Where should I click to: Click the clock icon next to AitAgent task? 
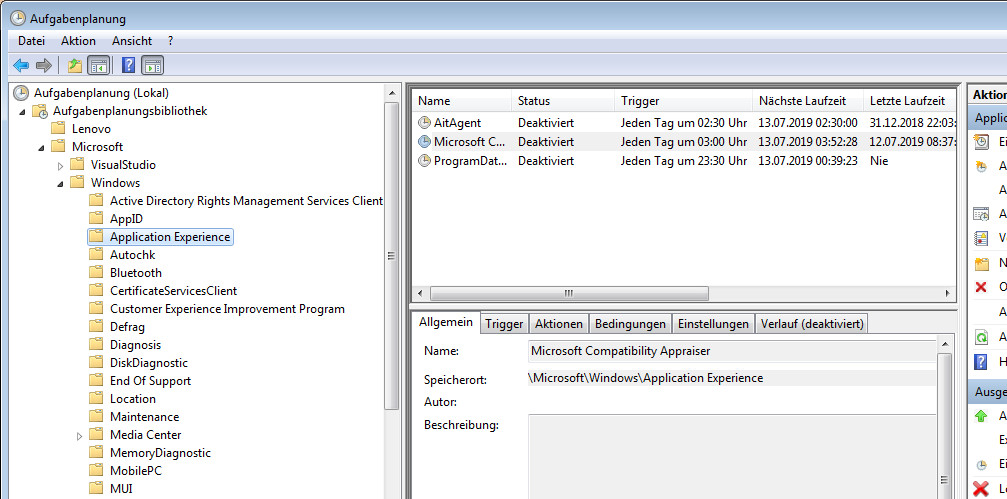[425, 123]
